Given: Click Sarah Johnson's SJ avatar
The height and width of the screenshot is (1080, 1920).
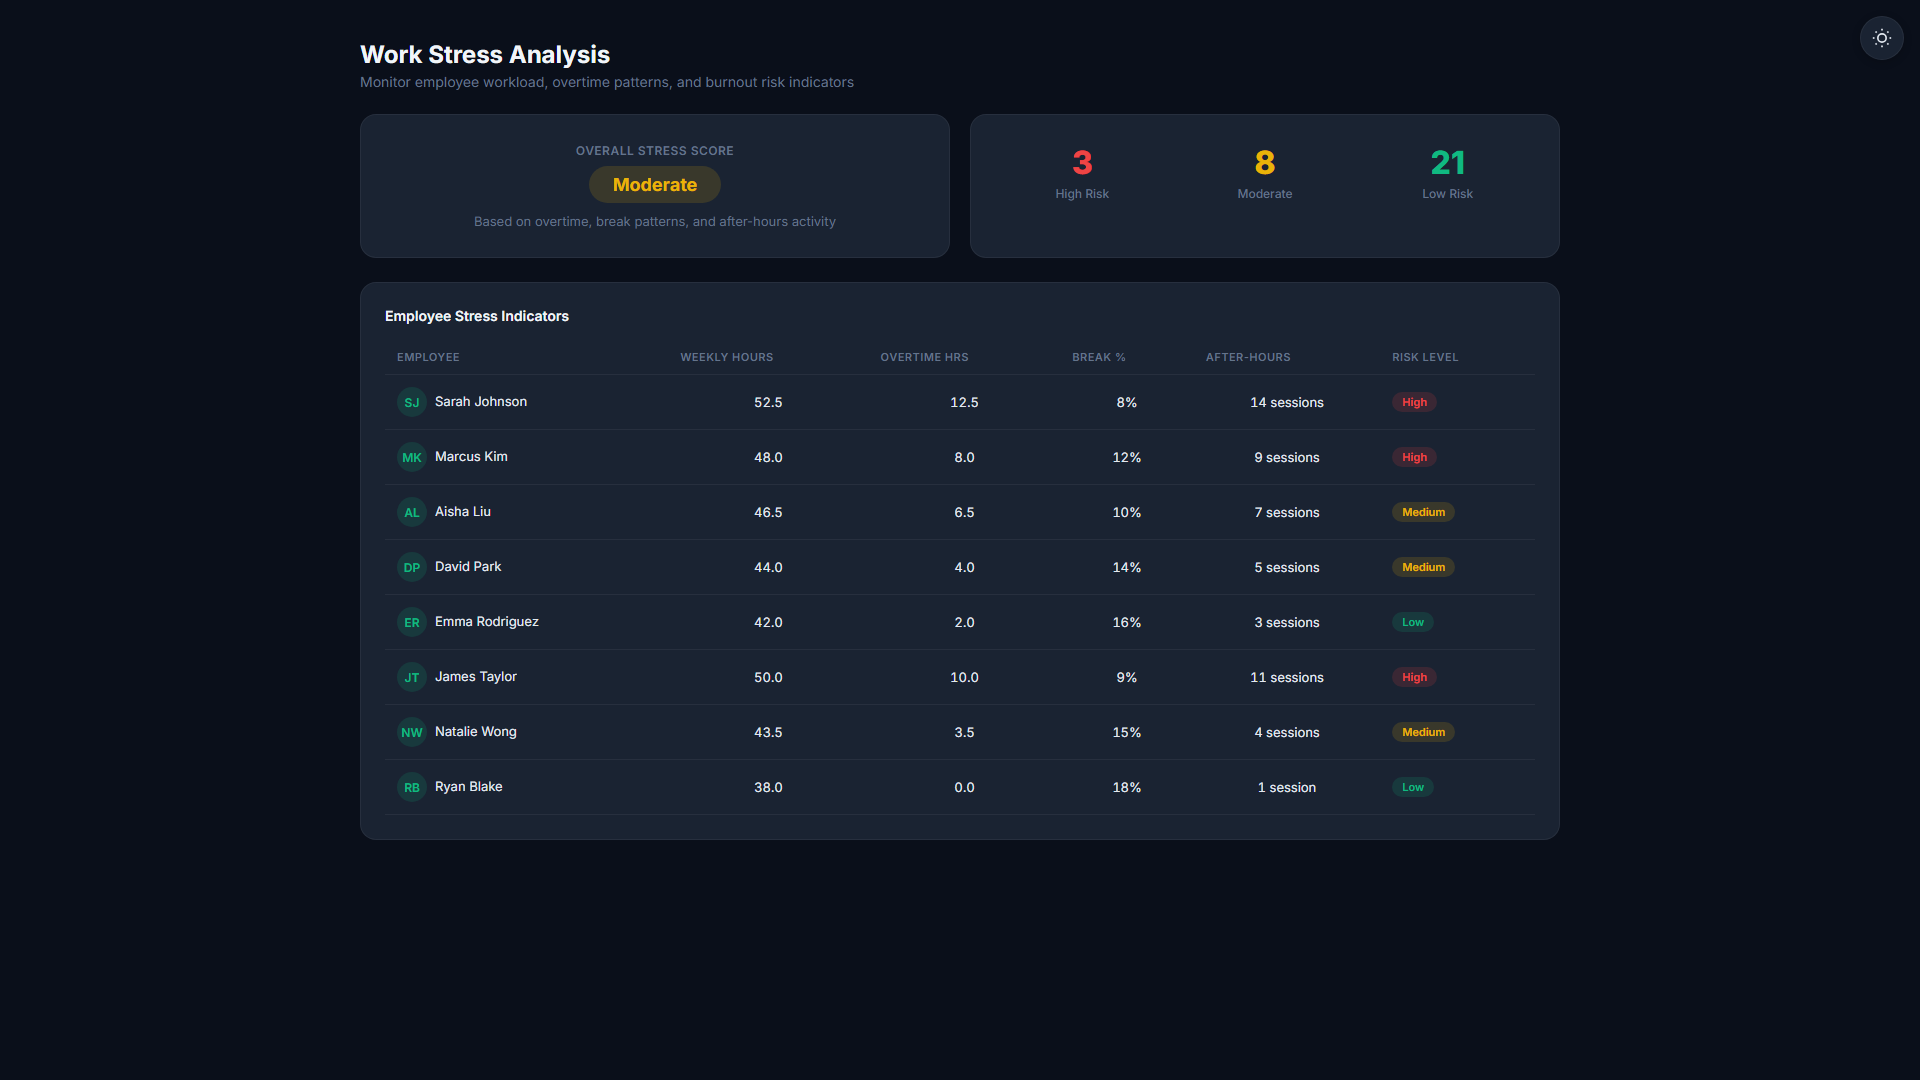Looking at the screenshot, I should (412, 402).
